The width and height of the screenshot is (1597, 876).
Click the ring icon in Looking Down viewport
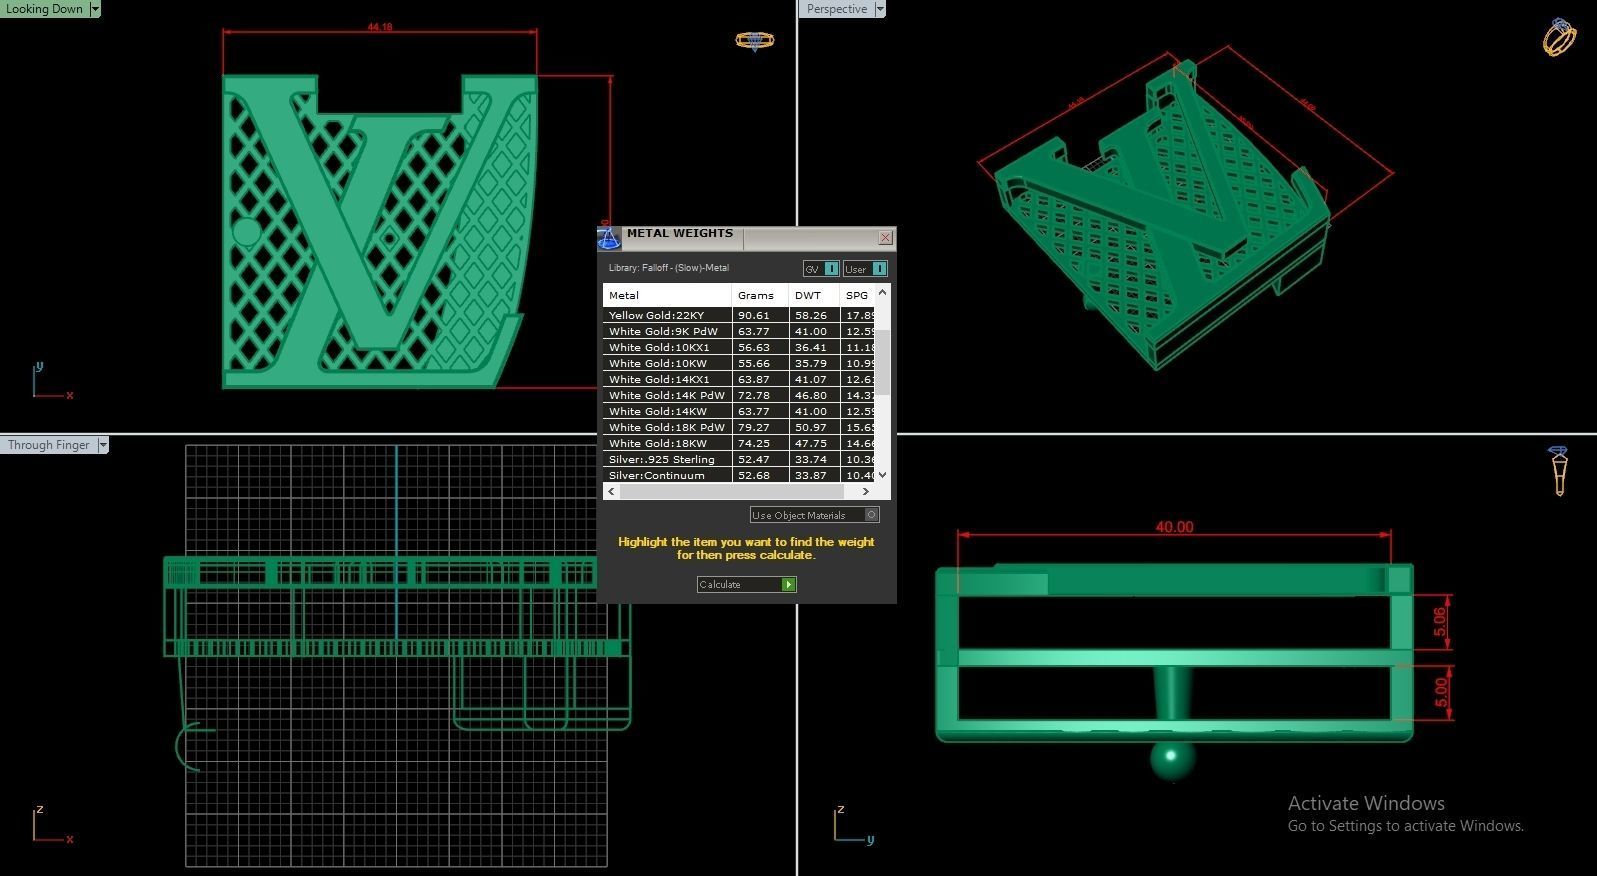[x=754, y=41]
